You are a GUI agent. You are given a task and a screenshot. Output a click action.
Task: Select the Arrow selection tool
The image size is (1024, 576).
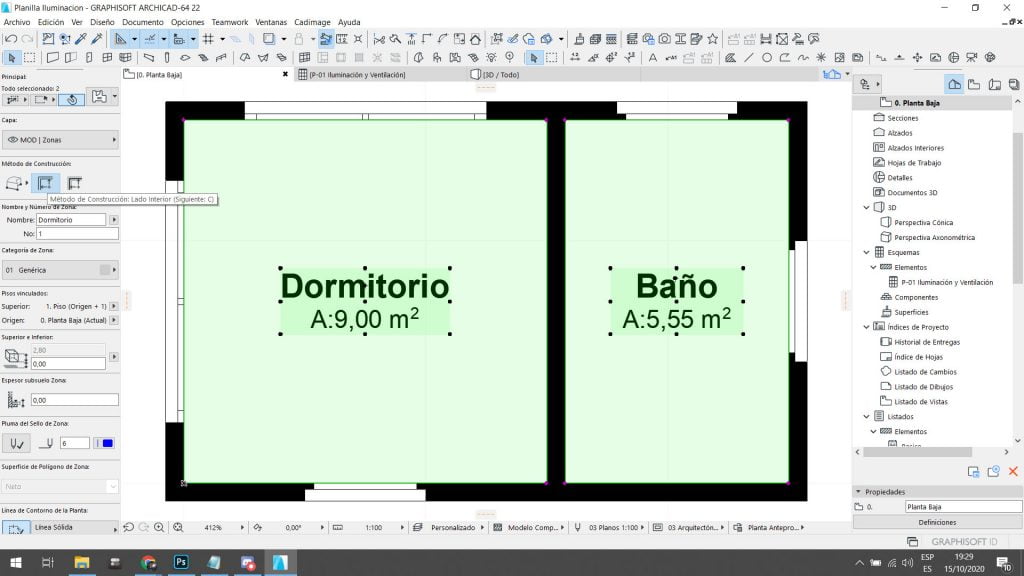[x=12, y=57]
